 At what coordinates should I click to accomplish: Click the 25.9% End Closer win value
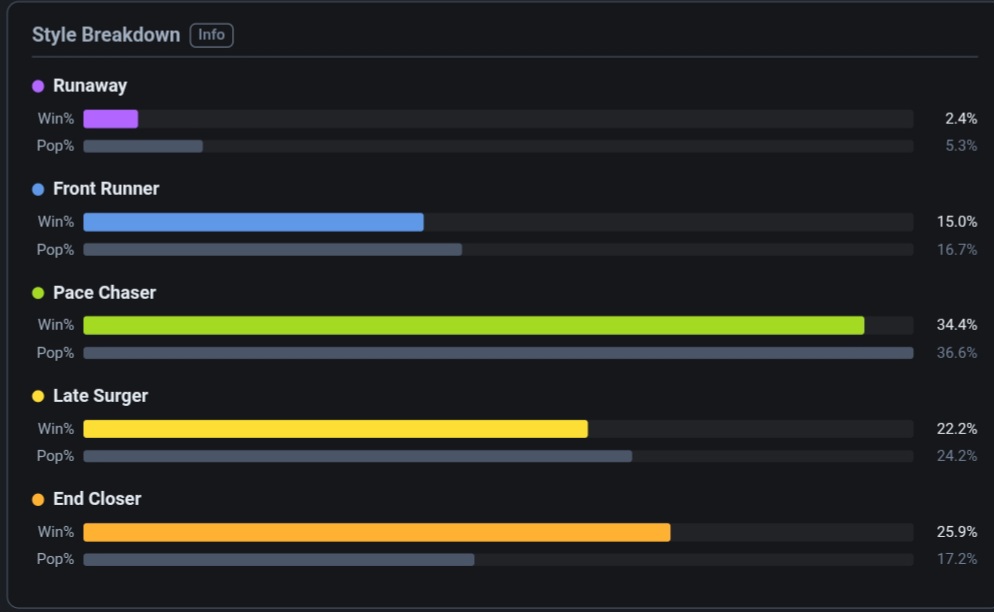click(x=957, y=531)
